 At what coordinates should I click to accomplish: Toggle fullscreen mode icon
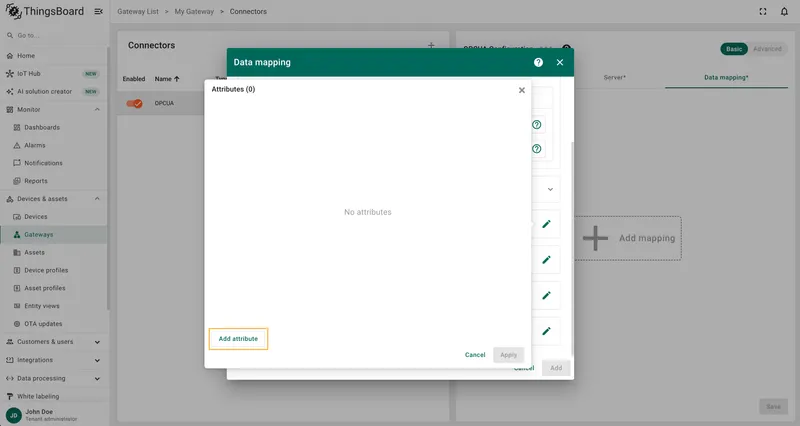763,11
